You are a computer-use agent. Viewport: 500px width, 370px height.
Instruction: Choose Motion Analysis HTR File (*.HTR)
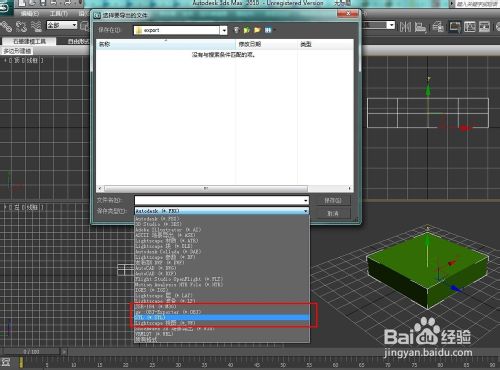222,285
